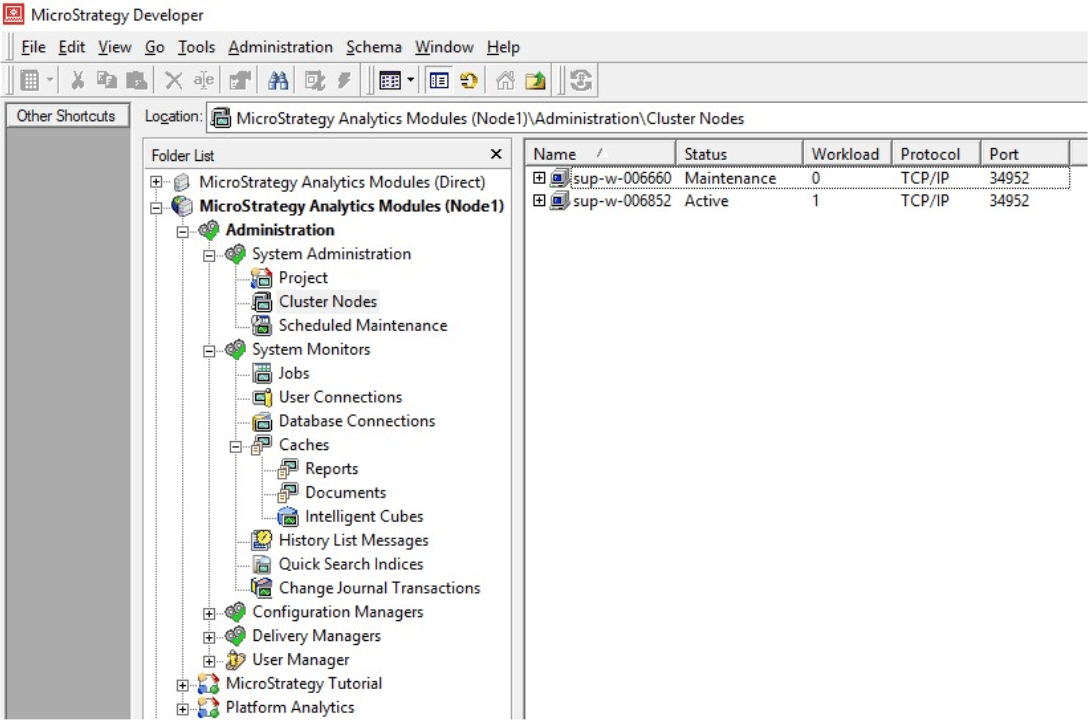
Task: Expand MicroStrategy Analytics Modules (Direct)
Action: (x=156, y=182)
